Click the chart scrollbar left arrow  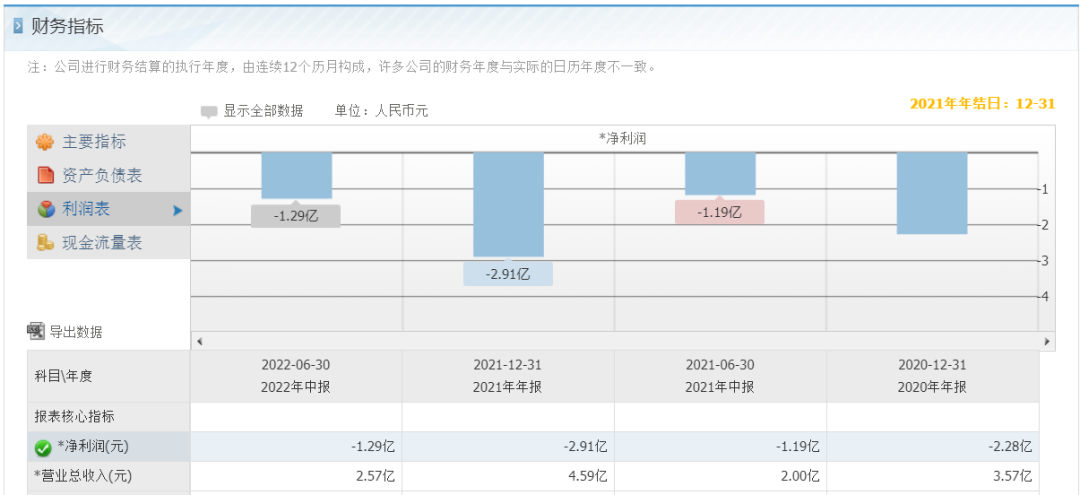point(199,341)
